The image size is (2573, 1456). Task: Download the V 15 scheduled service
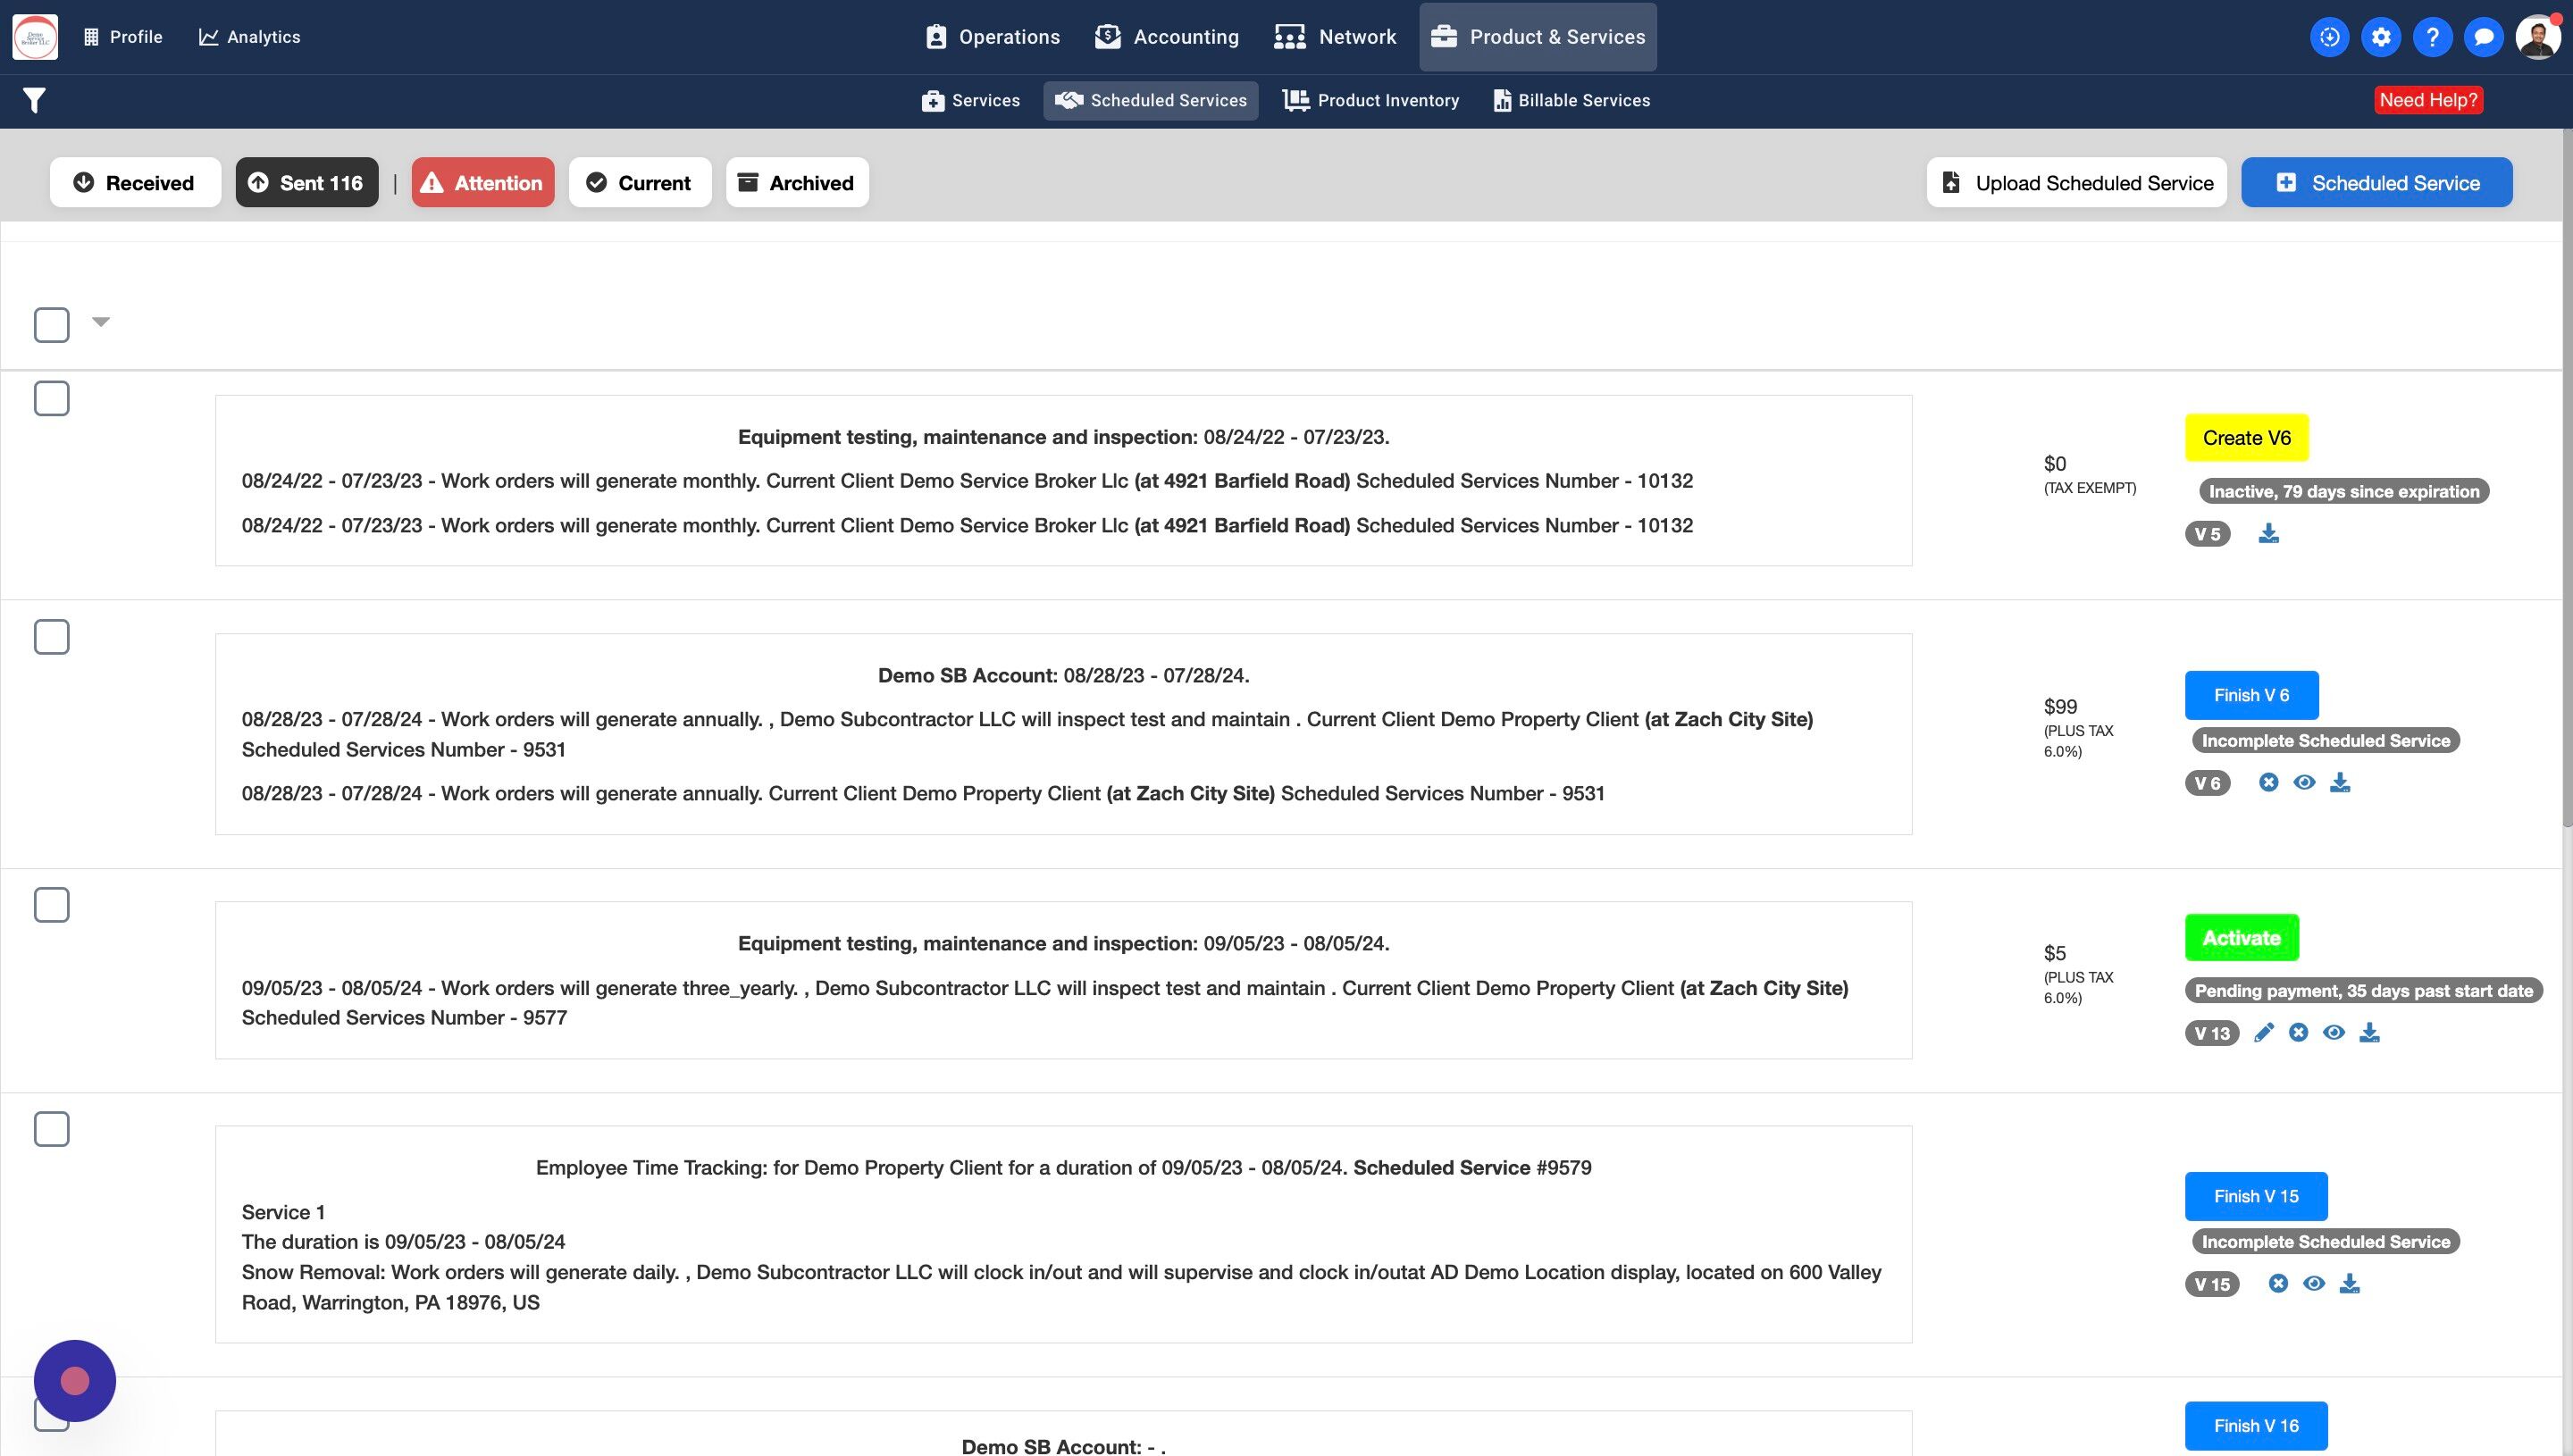pyautogui.click(x=2349, y=1284)
